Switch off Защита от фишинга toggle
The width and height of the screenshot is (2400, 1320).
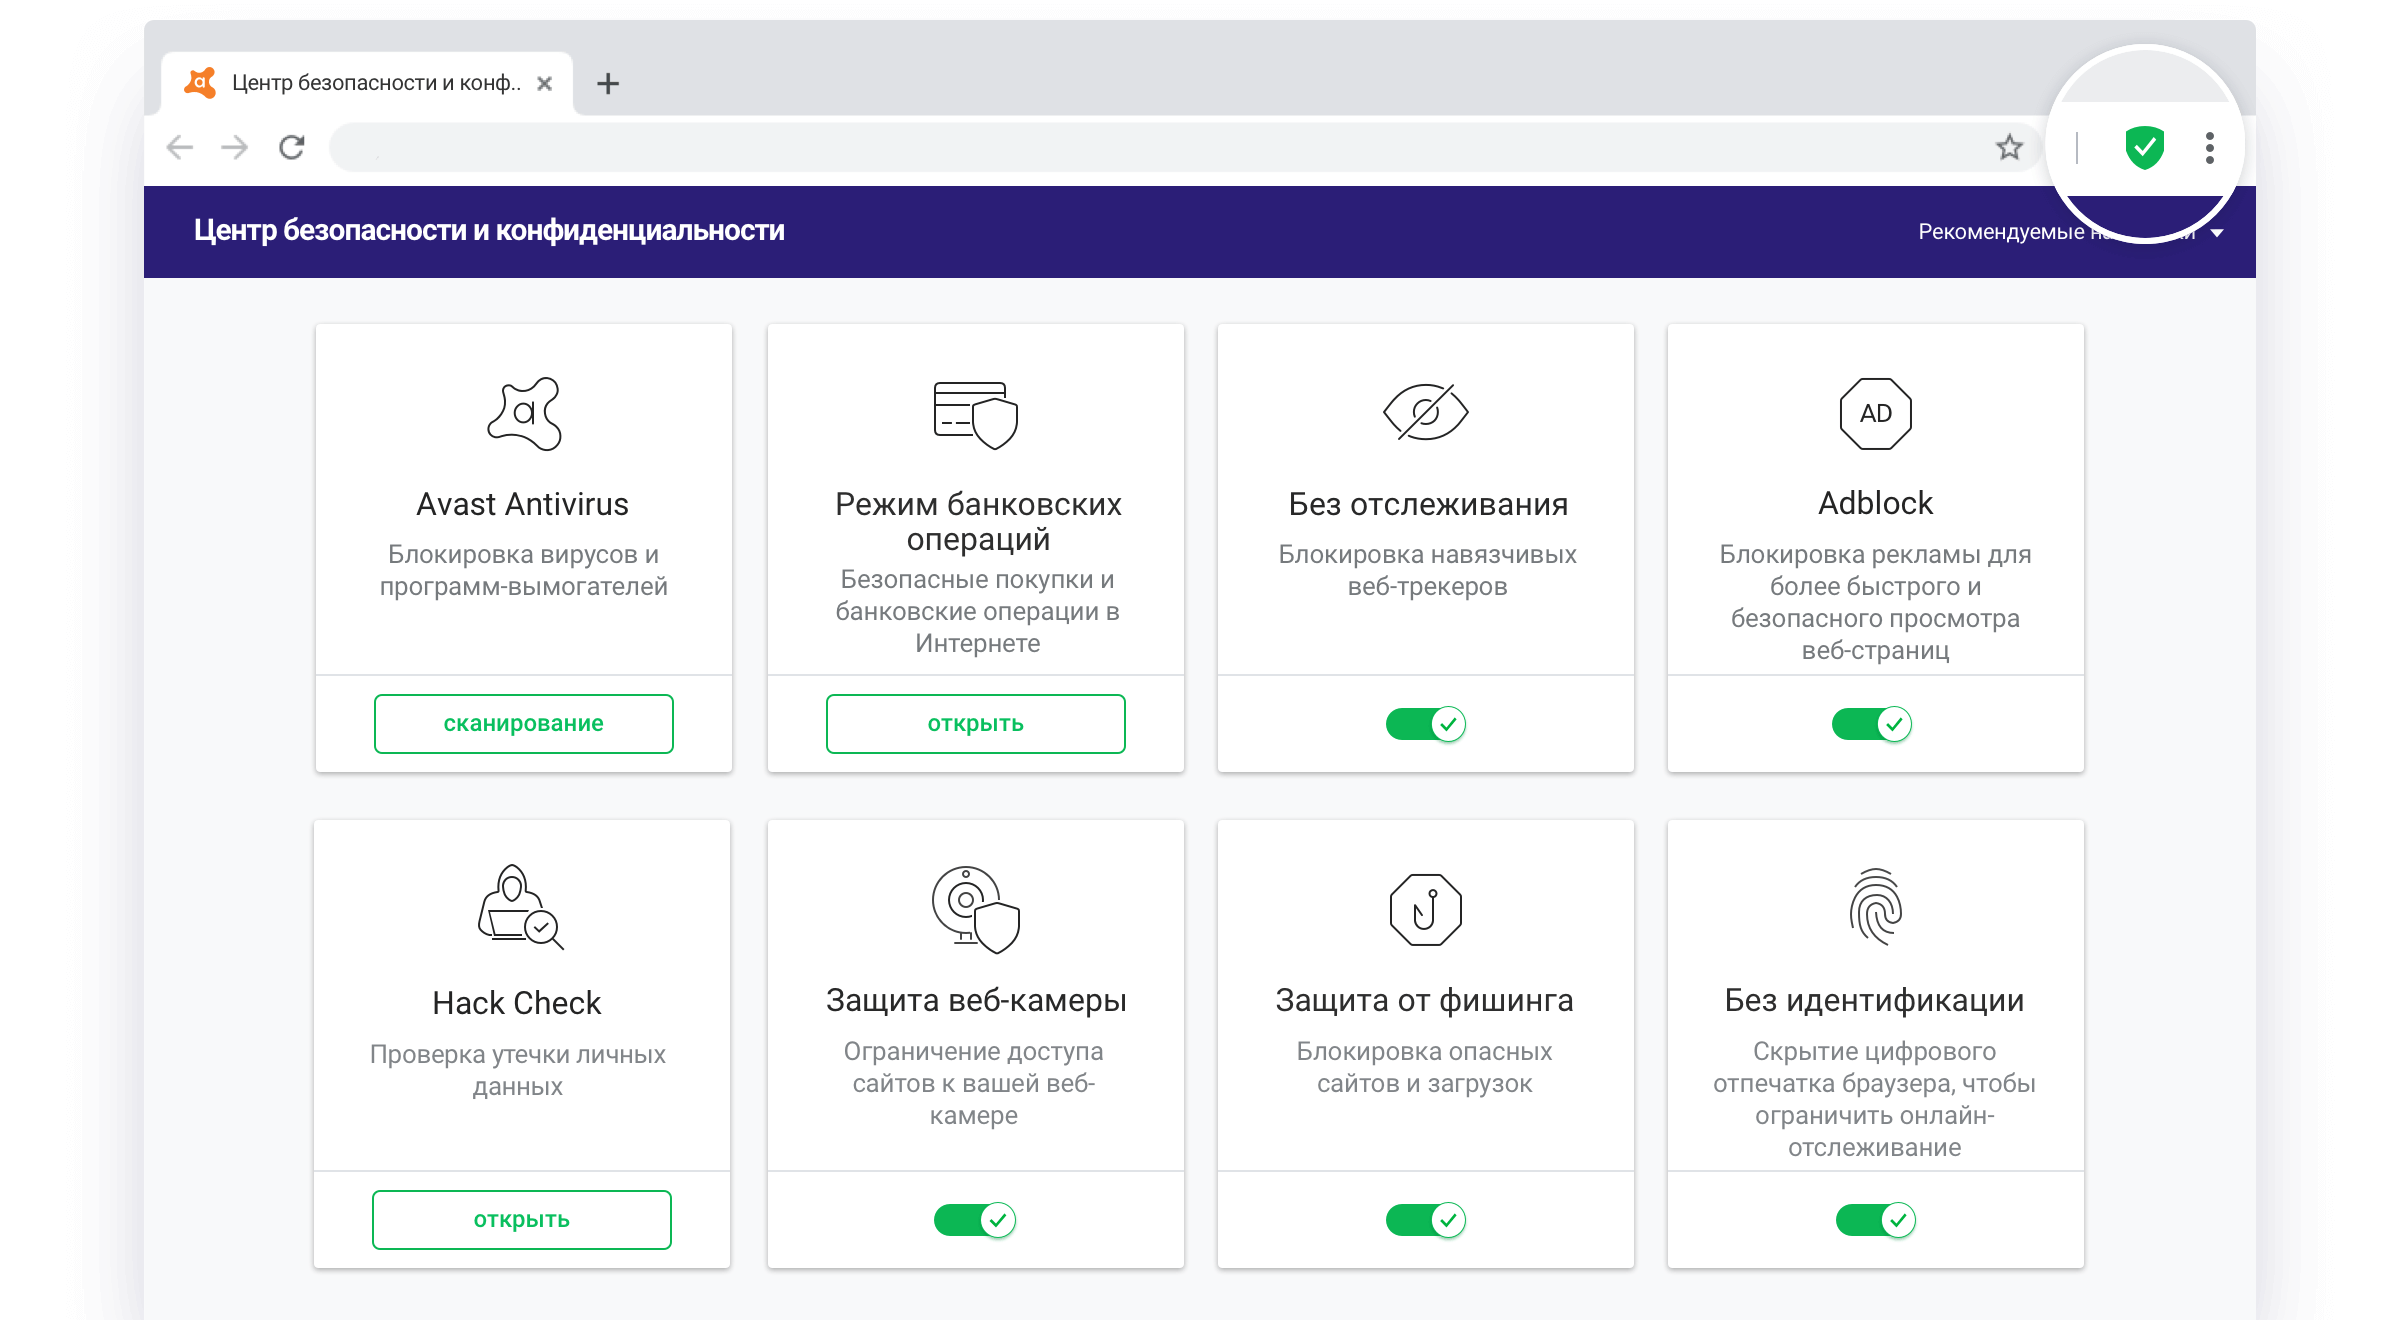[x=1425, y=1219]
